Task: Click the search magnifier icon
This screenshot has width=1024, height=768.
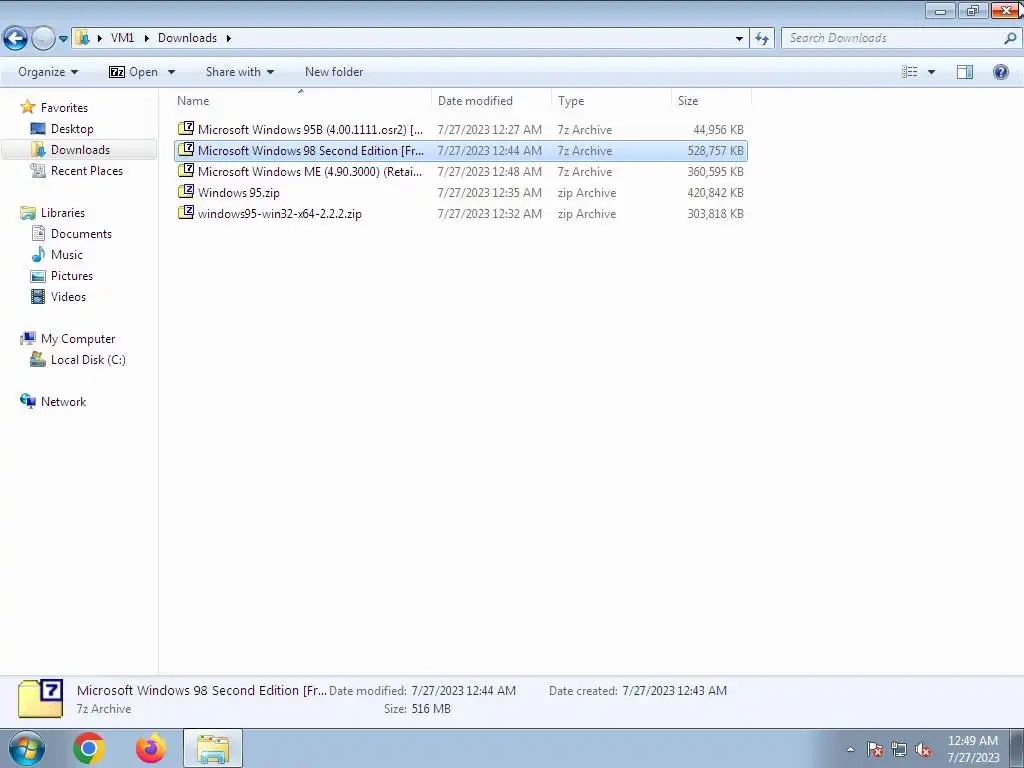Action: point(1010,39)
